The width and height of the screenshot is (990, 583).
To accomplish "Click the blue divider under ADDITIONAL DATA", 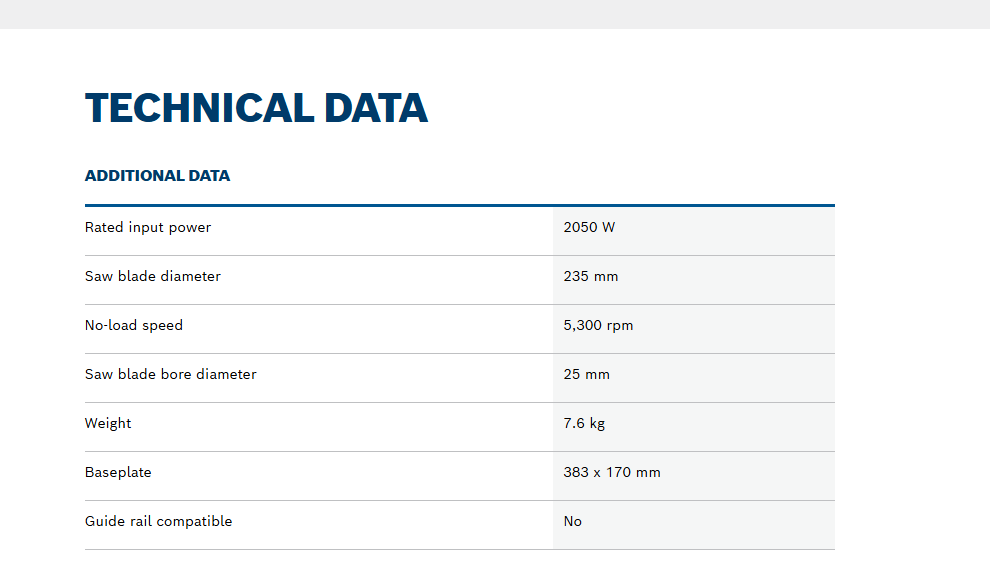I will pyautogui.click(x=459, y=205).
